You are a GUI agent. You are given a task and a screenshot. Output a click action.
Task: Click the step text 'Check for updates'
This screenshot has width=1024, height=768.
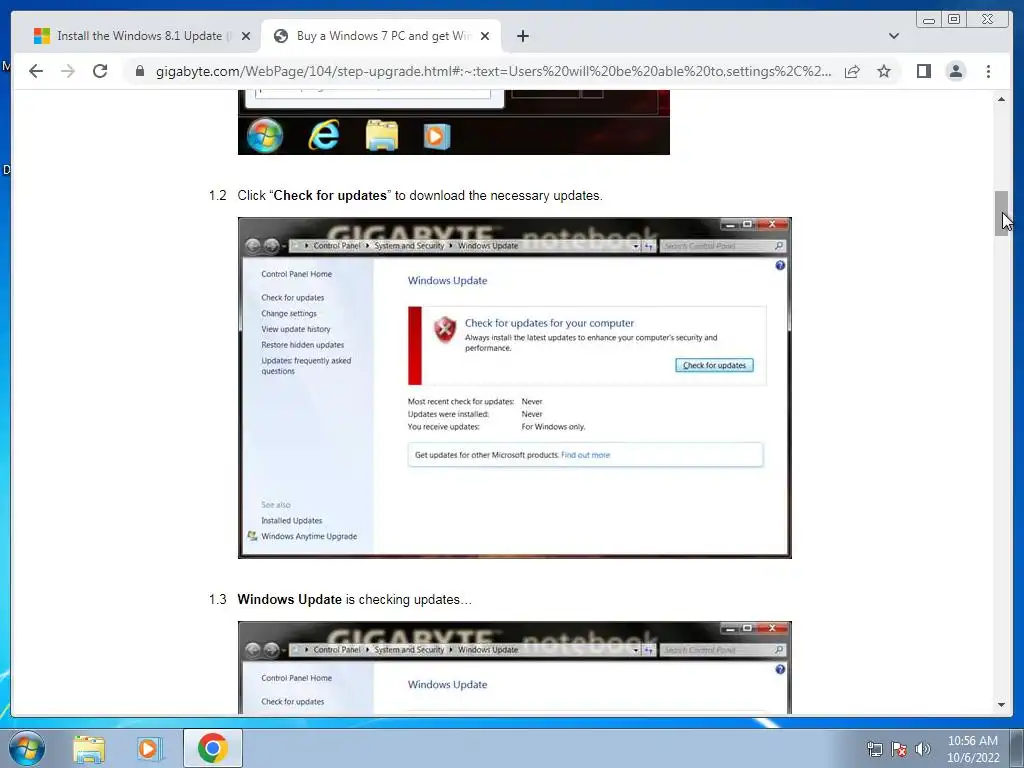(x=330, y=195)
